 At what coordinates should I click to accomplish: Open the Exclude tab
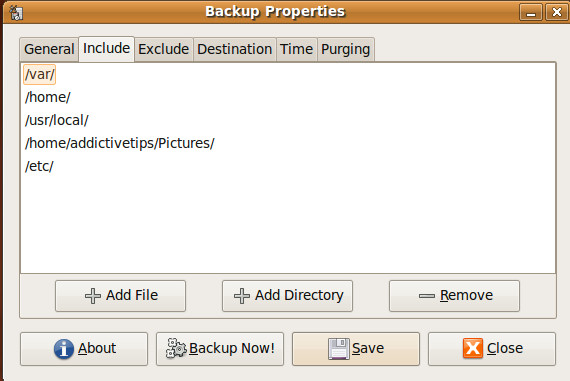click(x=164, y=49)
